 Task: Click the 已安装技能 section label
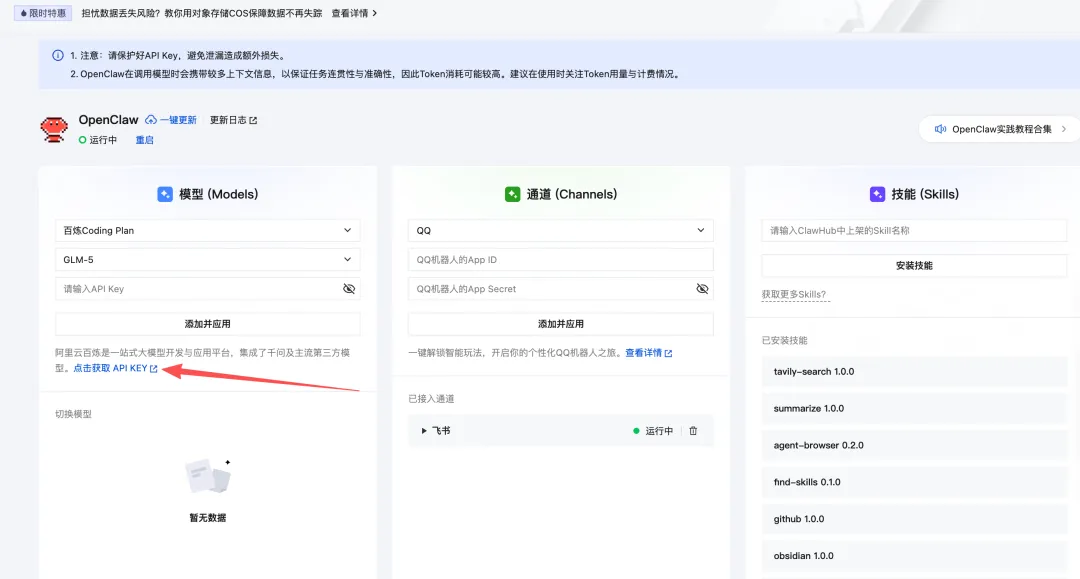point(785,340)
